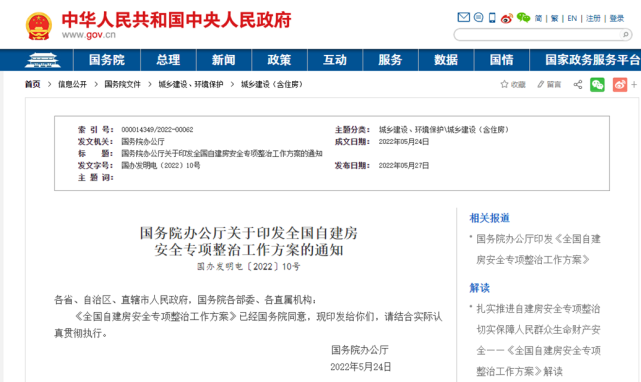Open 政策 navigation tab
Image resolution: width=641 pixels, height=382 pixels.
pyautogui.click(x=279, y=60)
